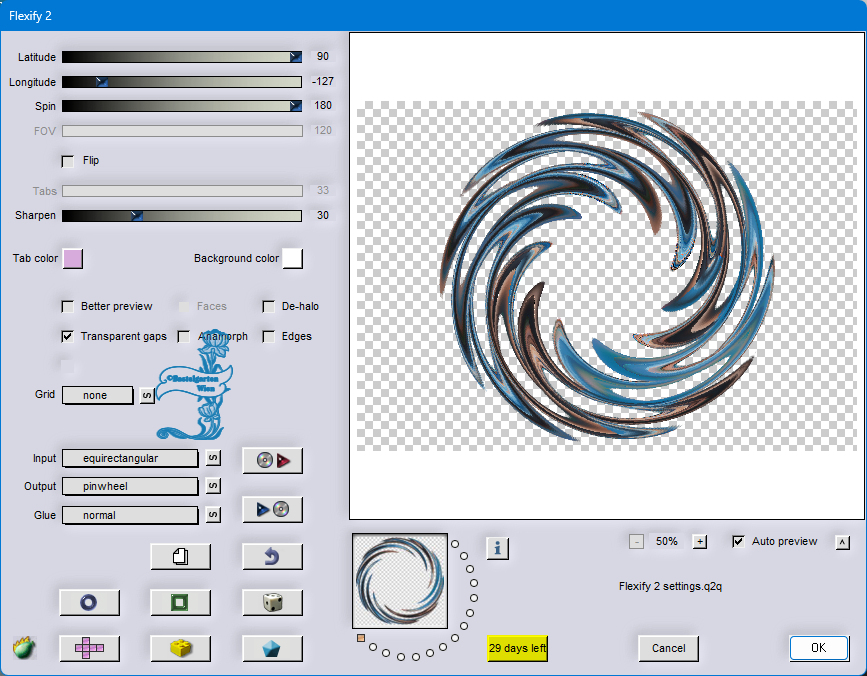Screen dimensions: 867x676
Task: Open the Background color swatch
Action: tap(293, 259)
